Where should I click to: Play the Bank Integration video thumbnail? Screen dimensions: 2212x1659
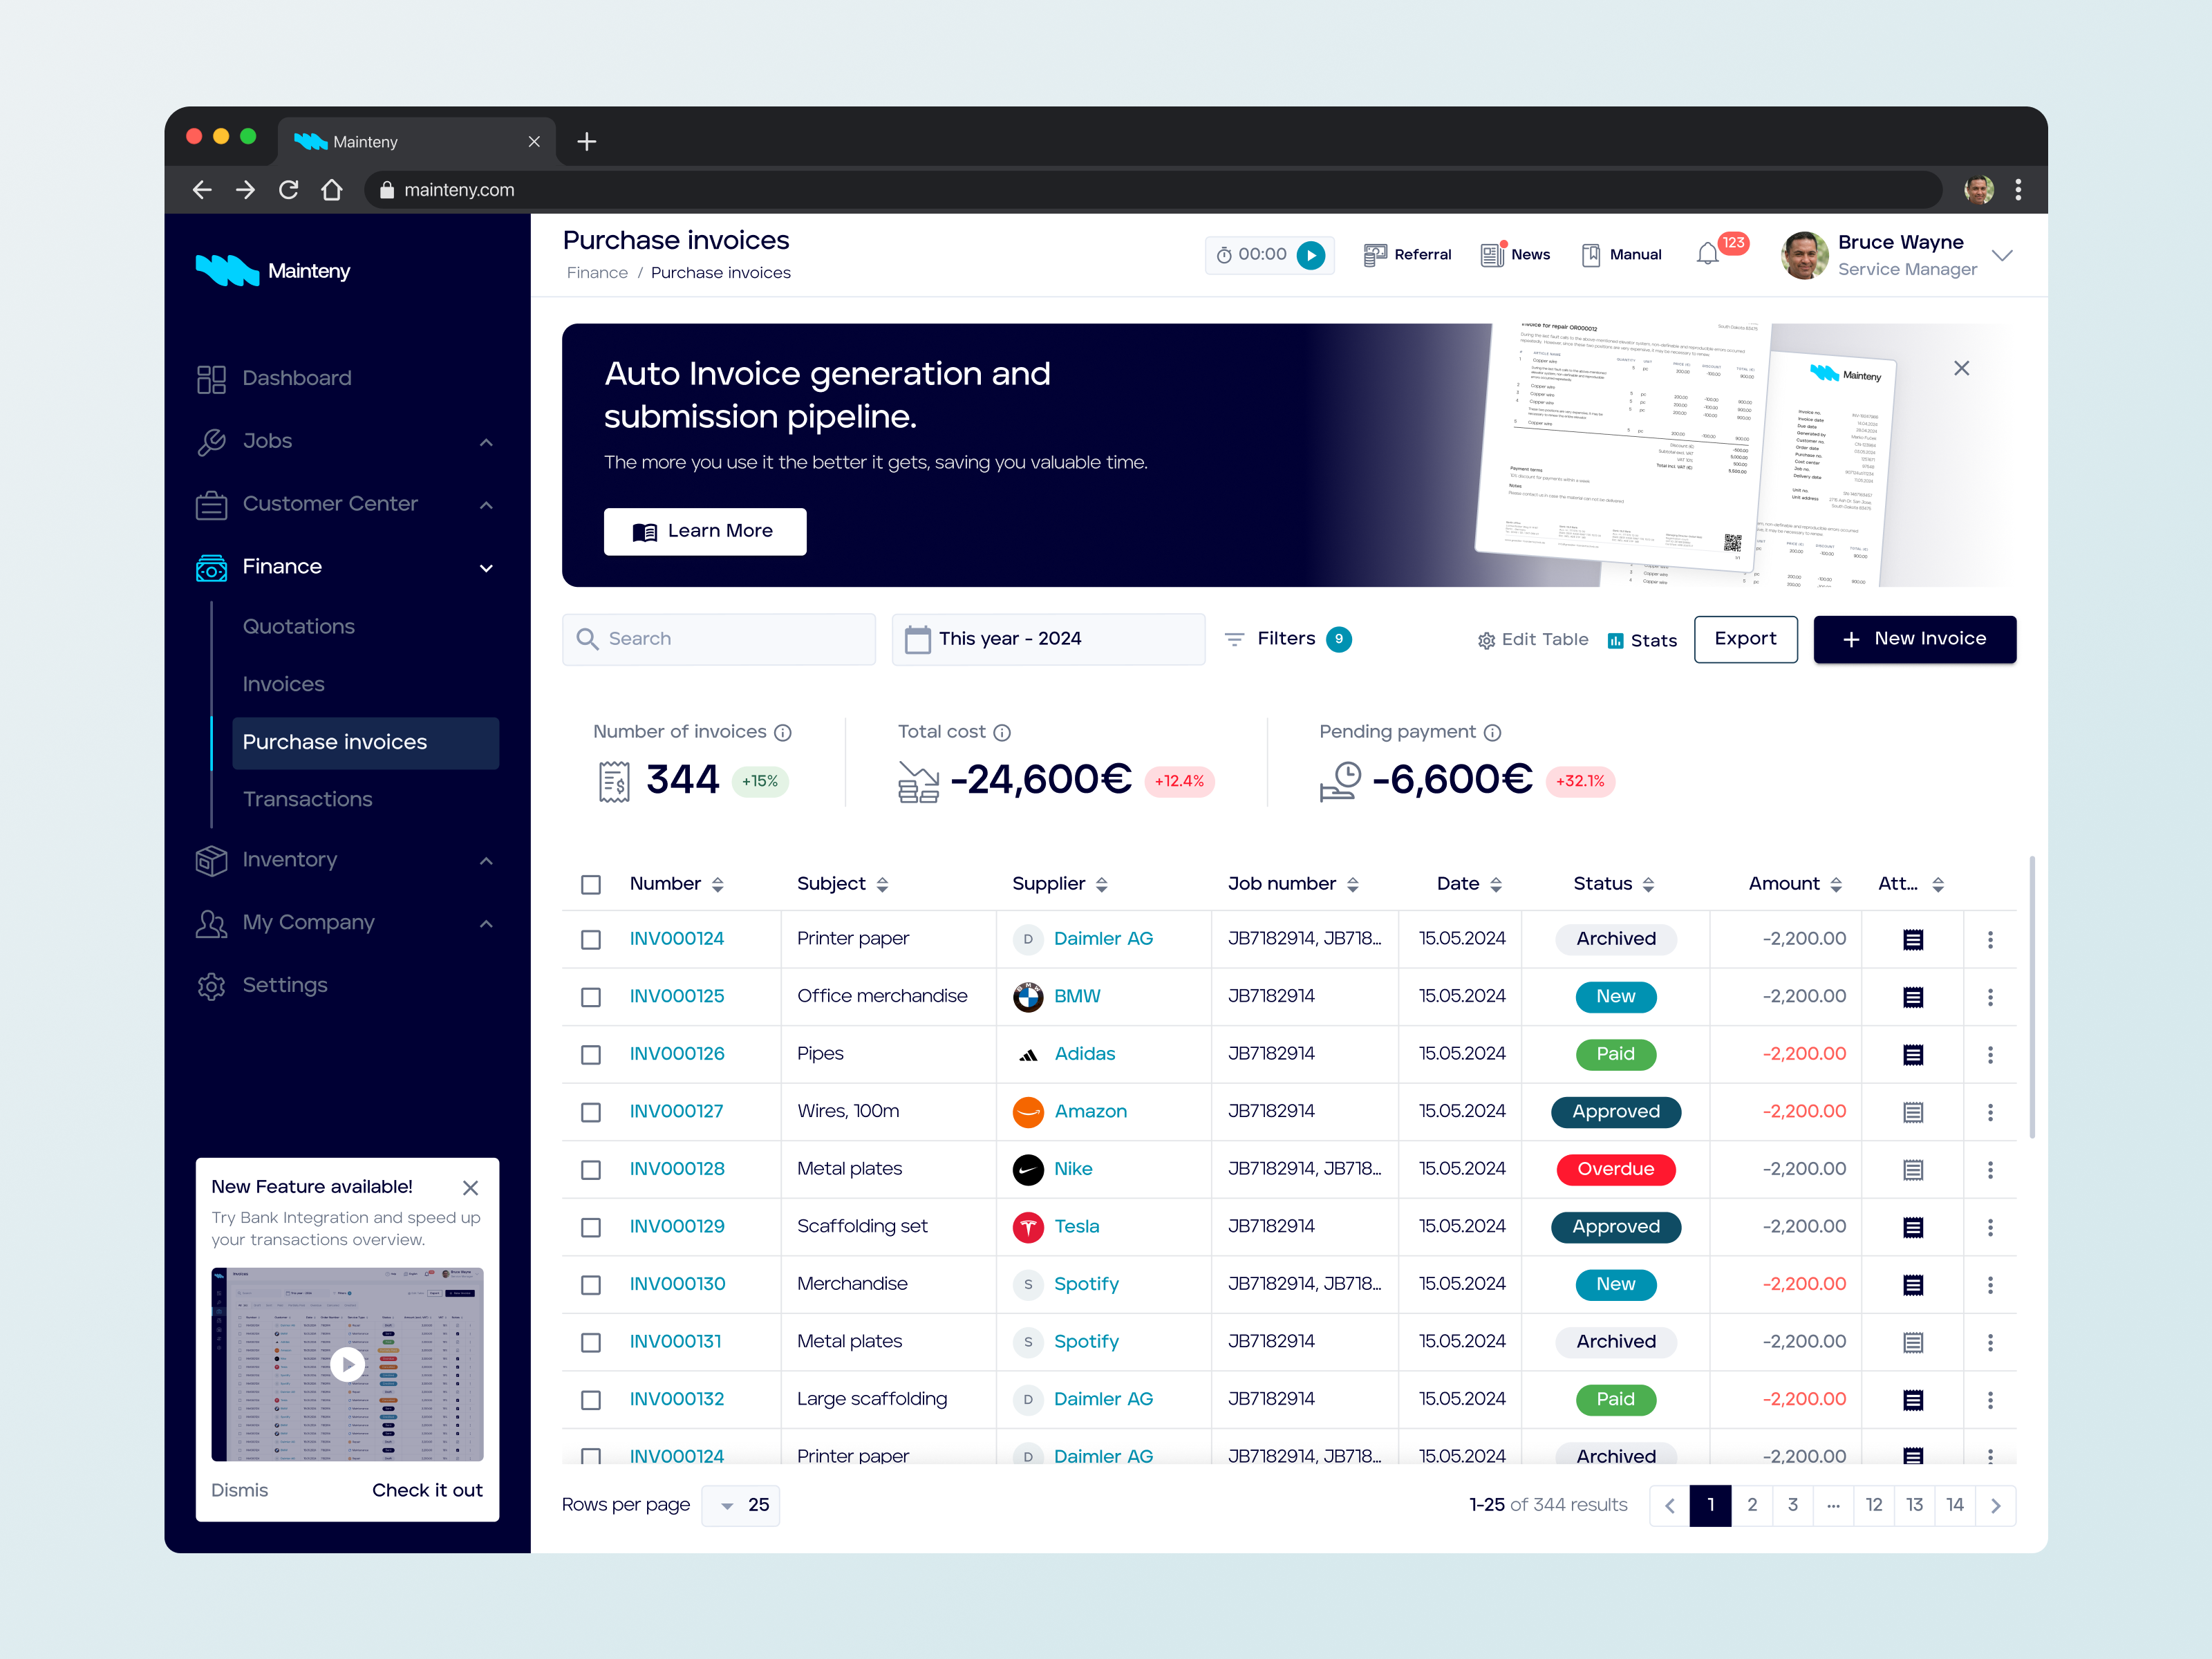point(347,1365)
